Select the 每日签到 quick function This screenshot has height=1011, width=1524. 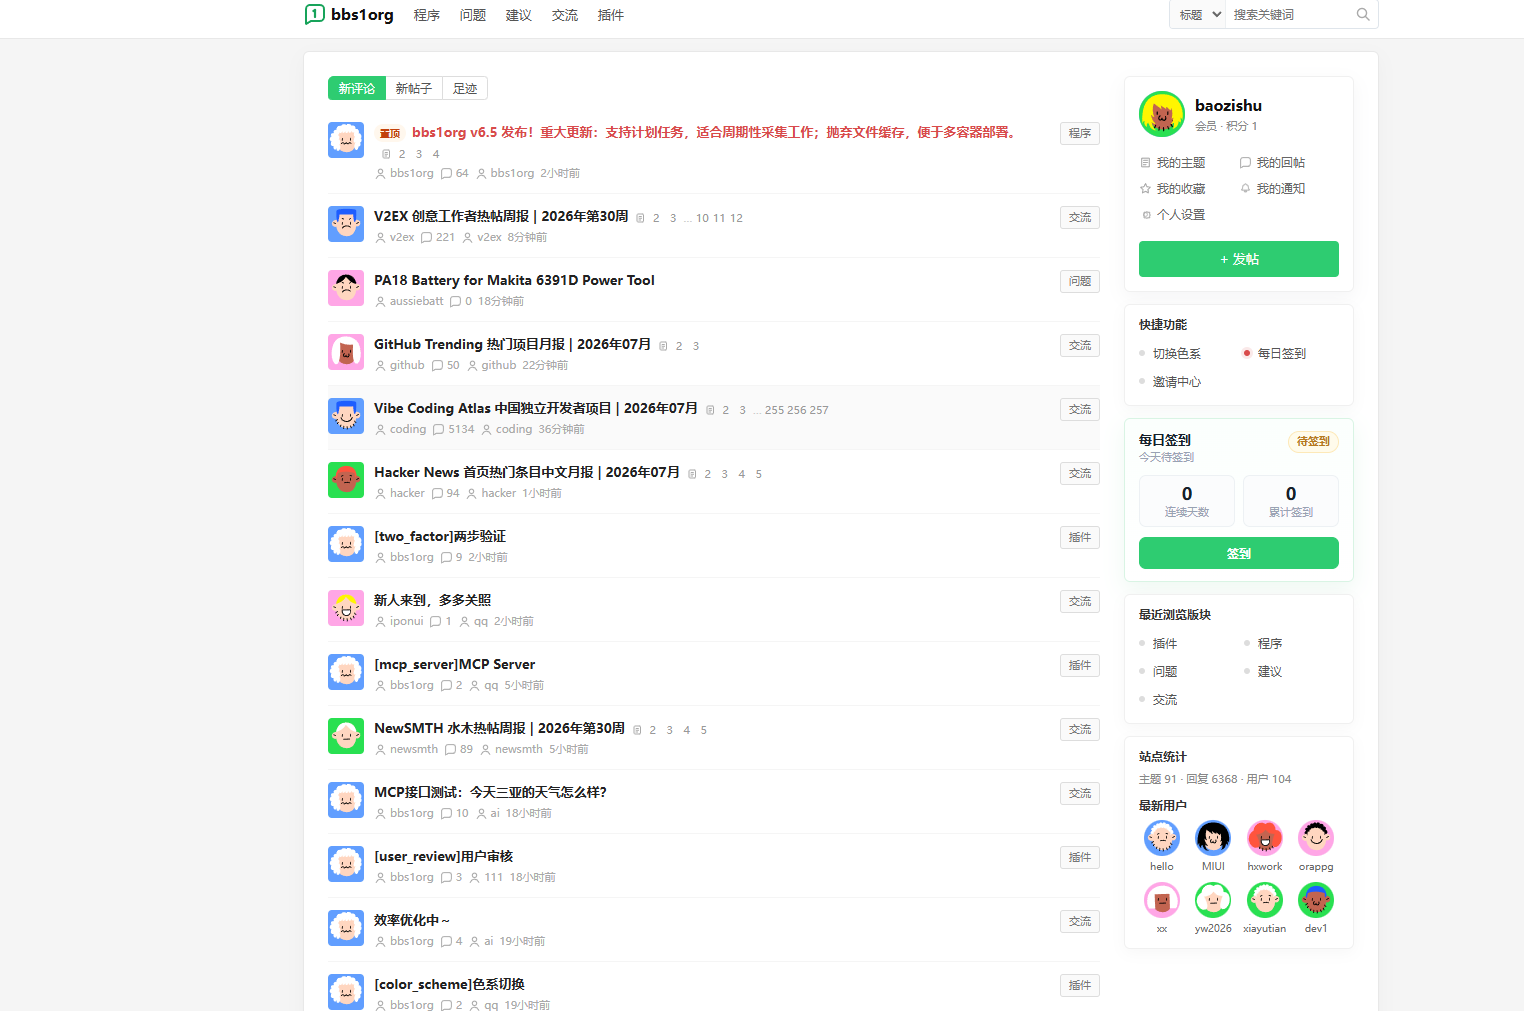point(1281,354)
